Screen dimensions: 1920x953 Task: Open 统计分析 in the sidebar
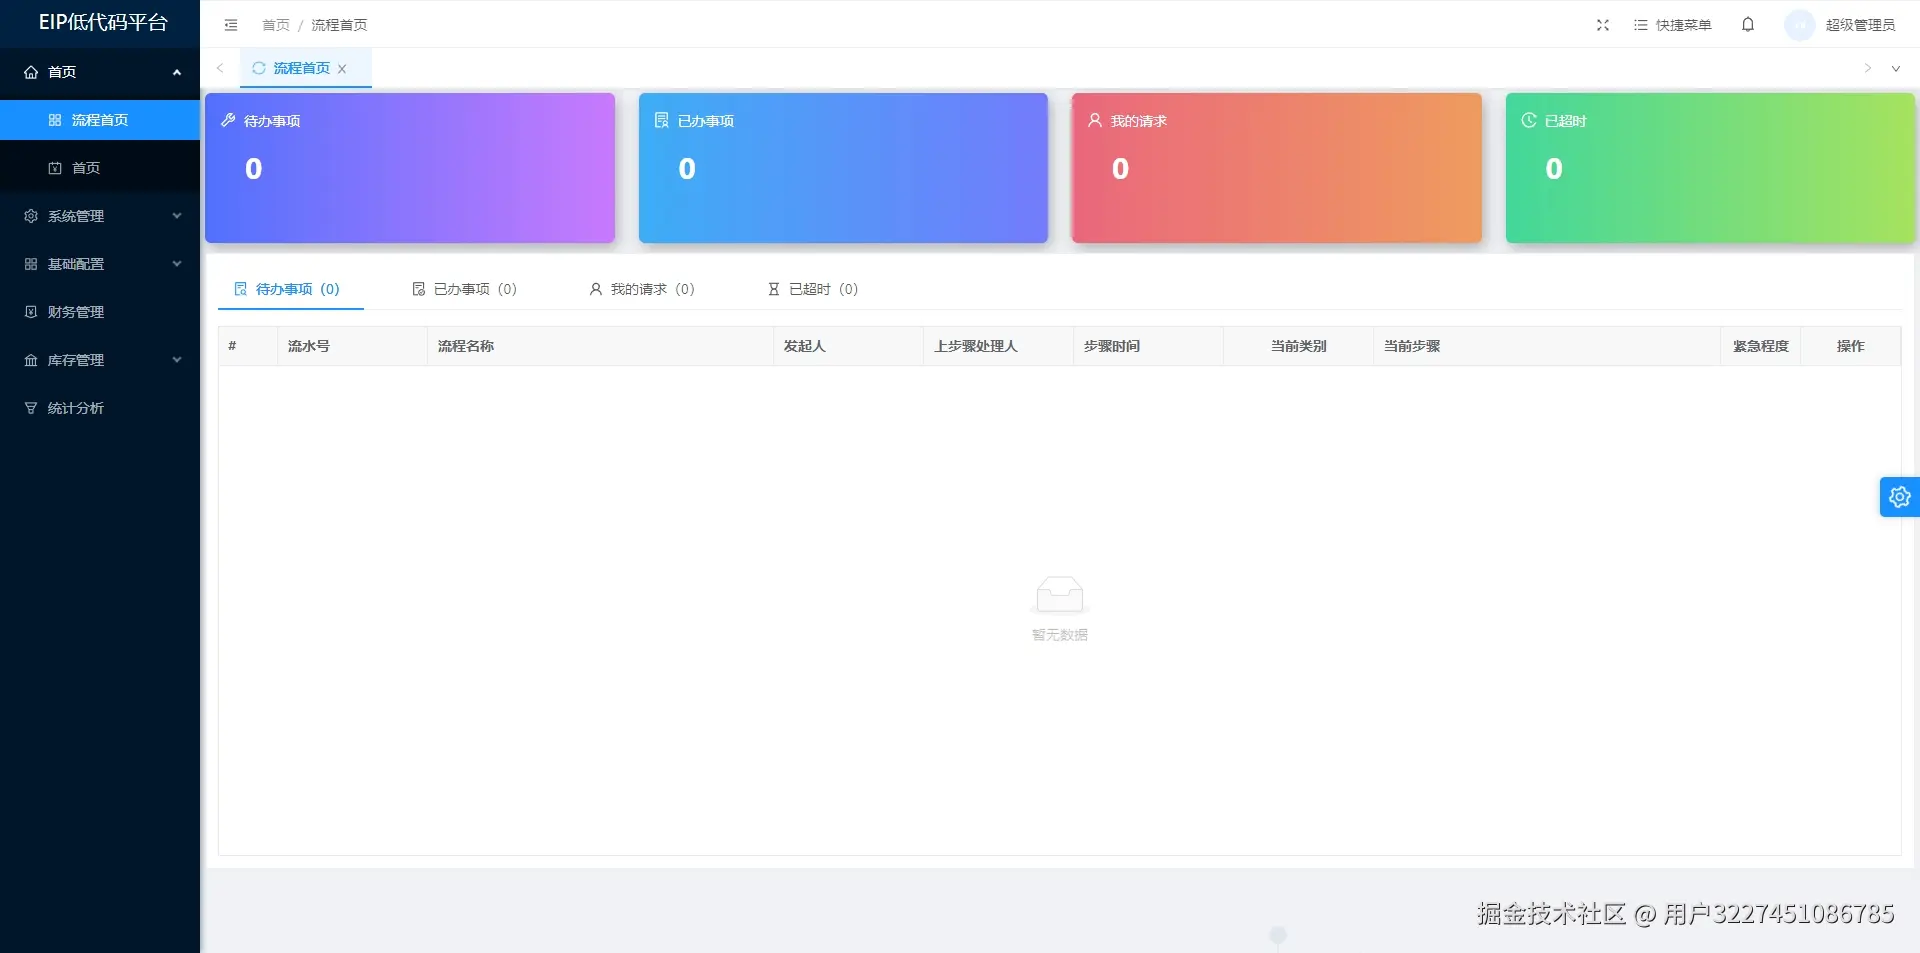(100, 408)
